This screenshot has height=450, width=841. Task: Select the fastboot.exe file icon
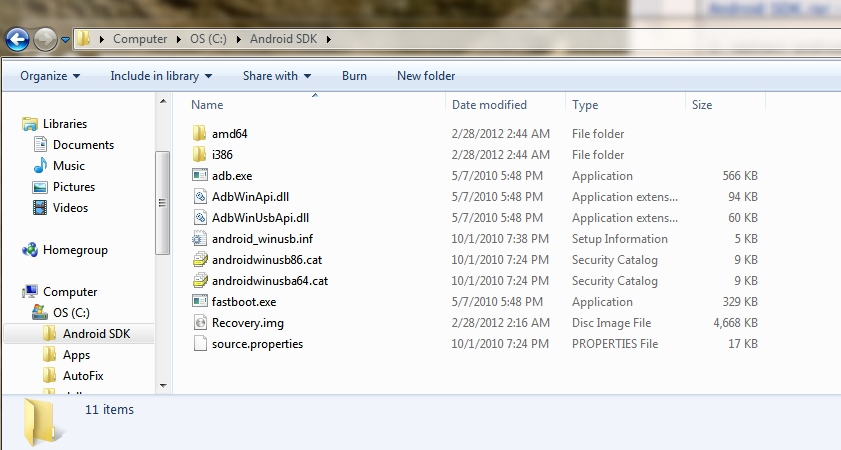click(199, 302)
